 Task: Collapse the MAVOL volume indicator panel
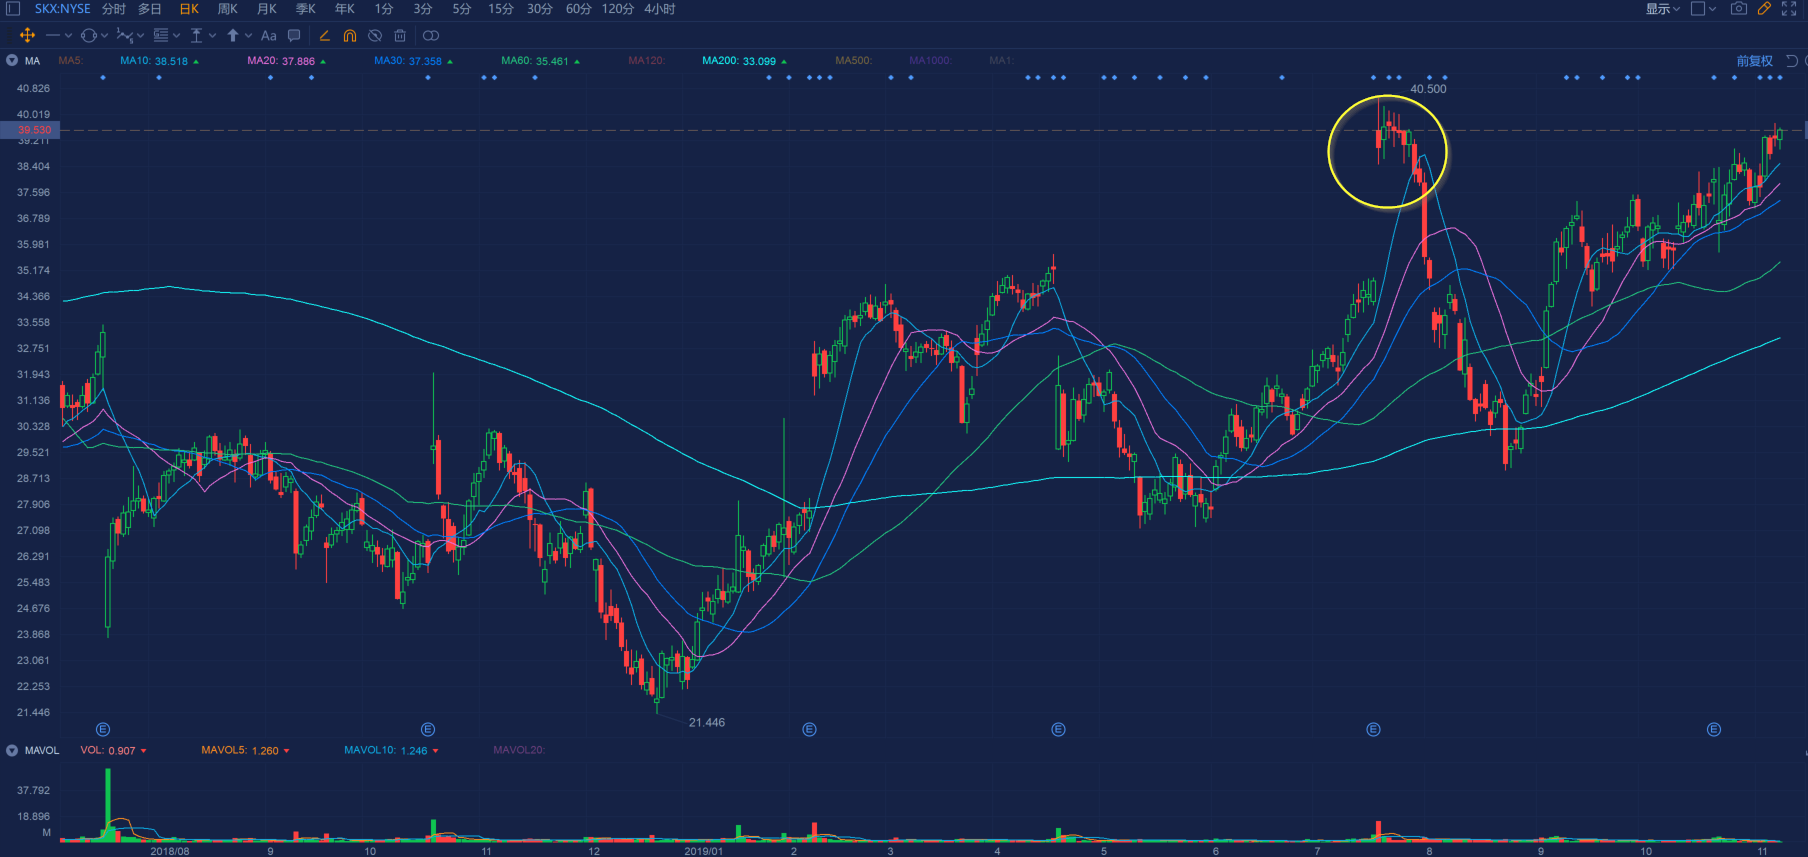pos(12,750)
